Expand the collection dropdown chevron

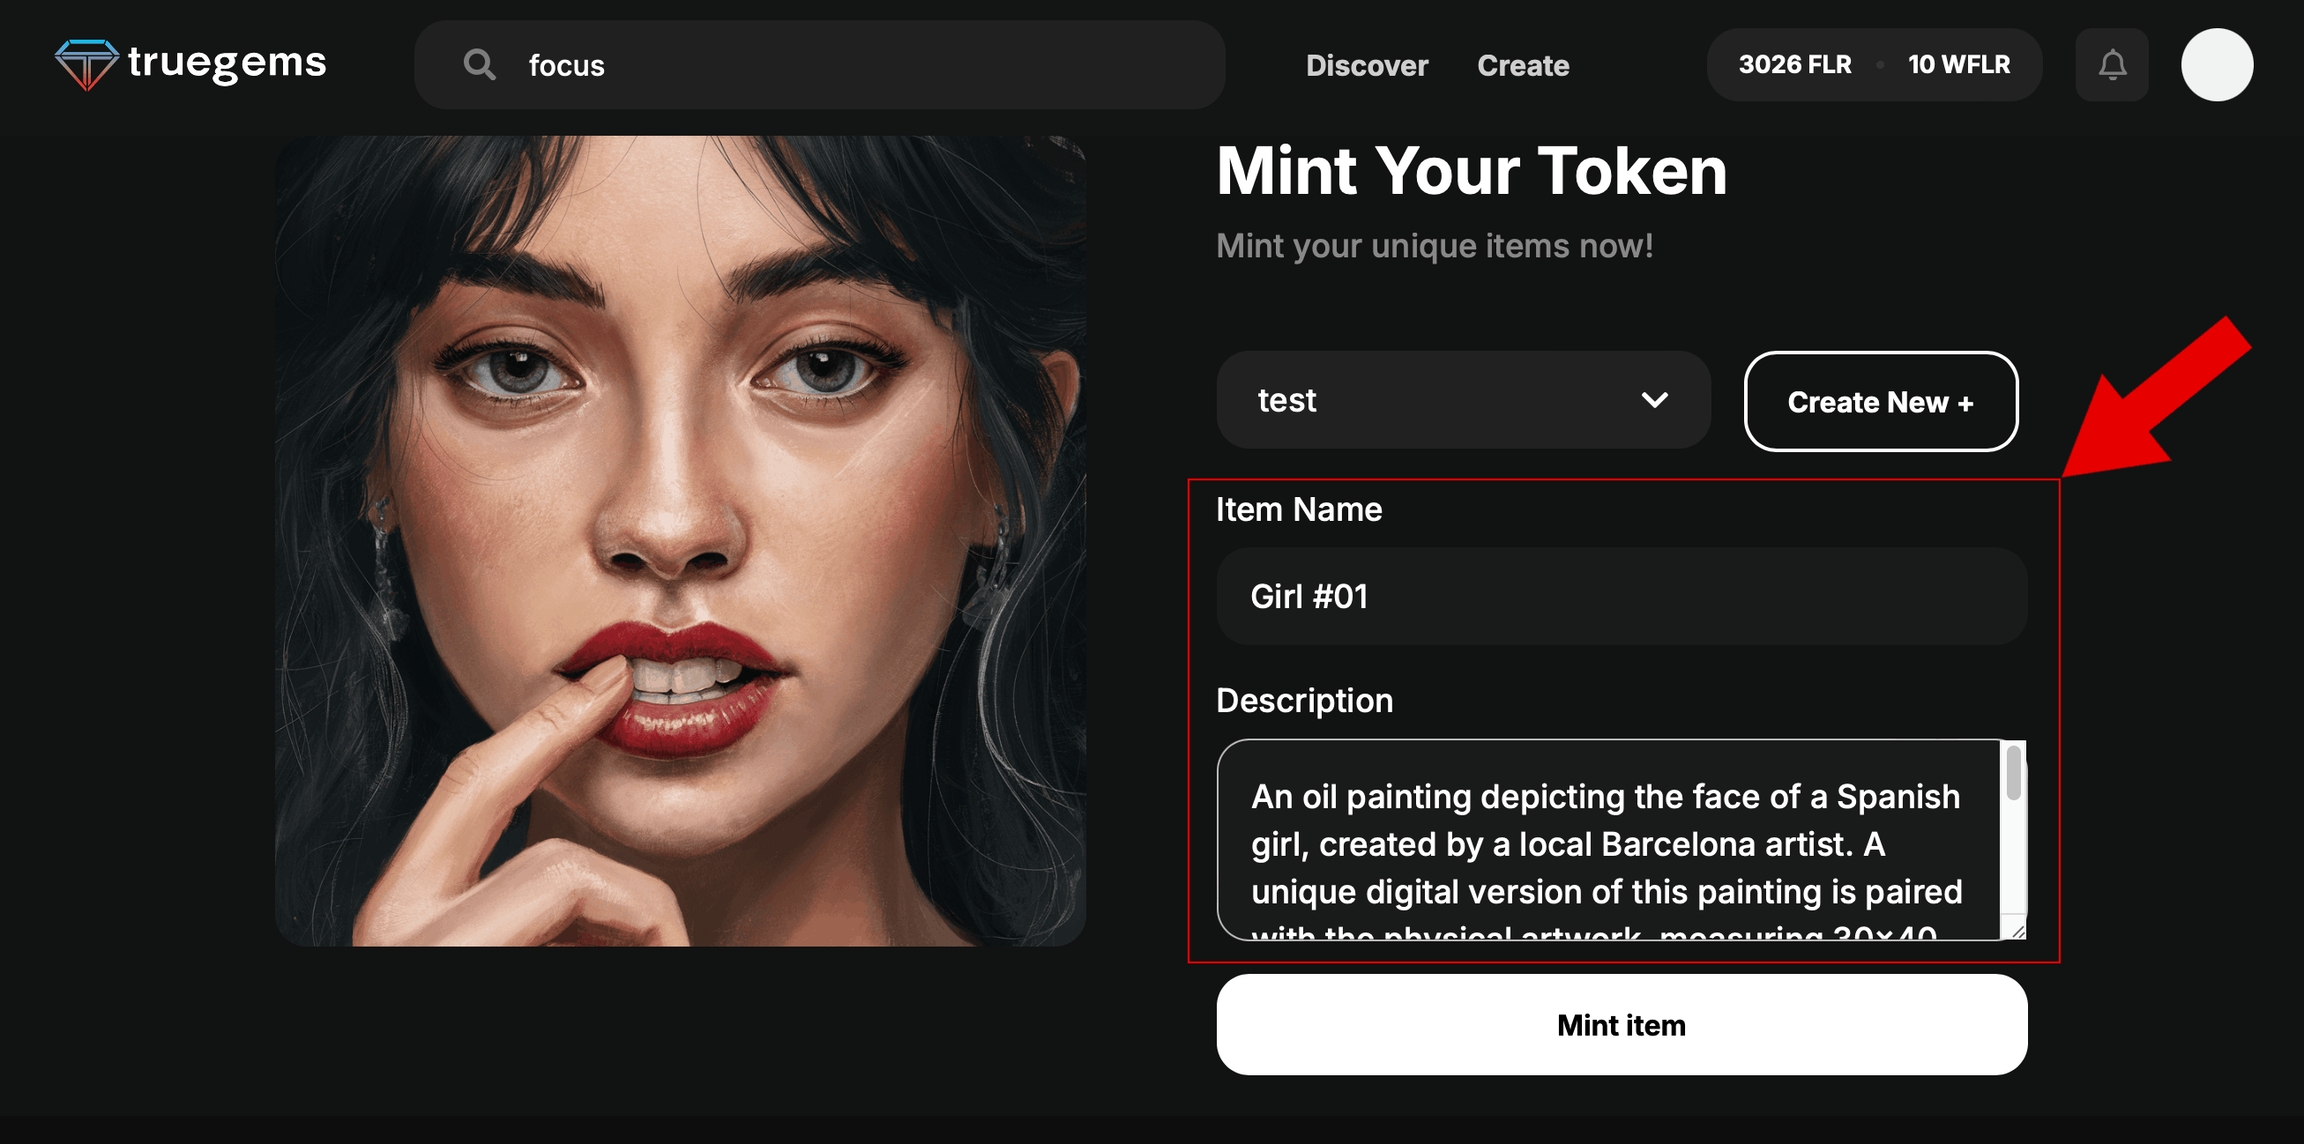point(1655,400)
